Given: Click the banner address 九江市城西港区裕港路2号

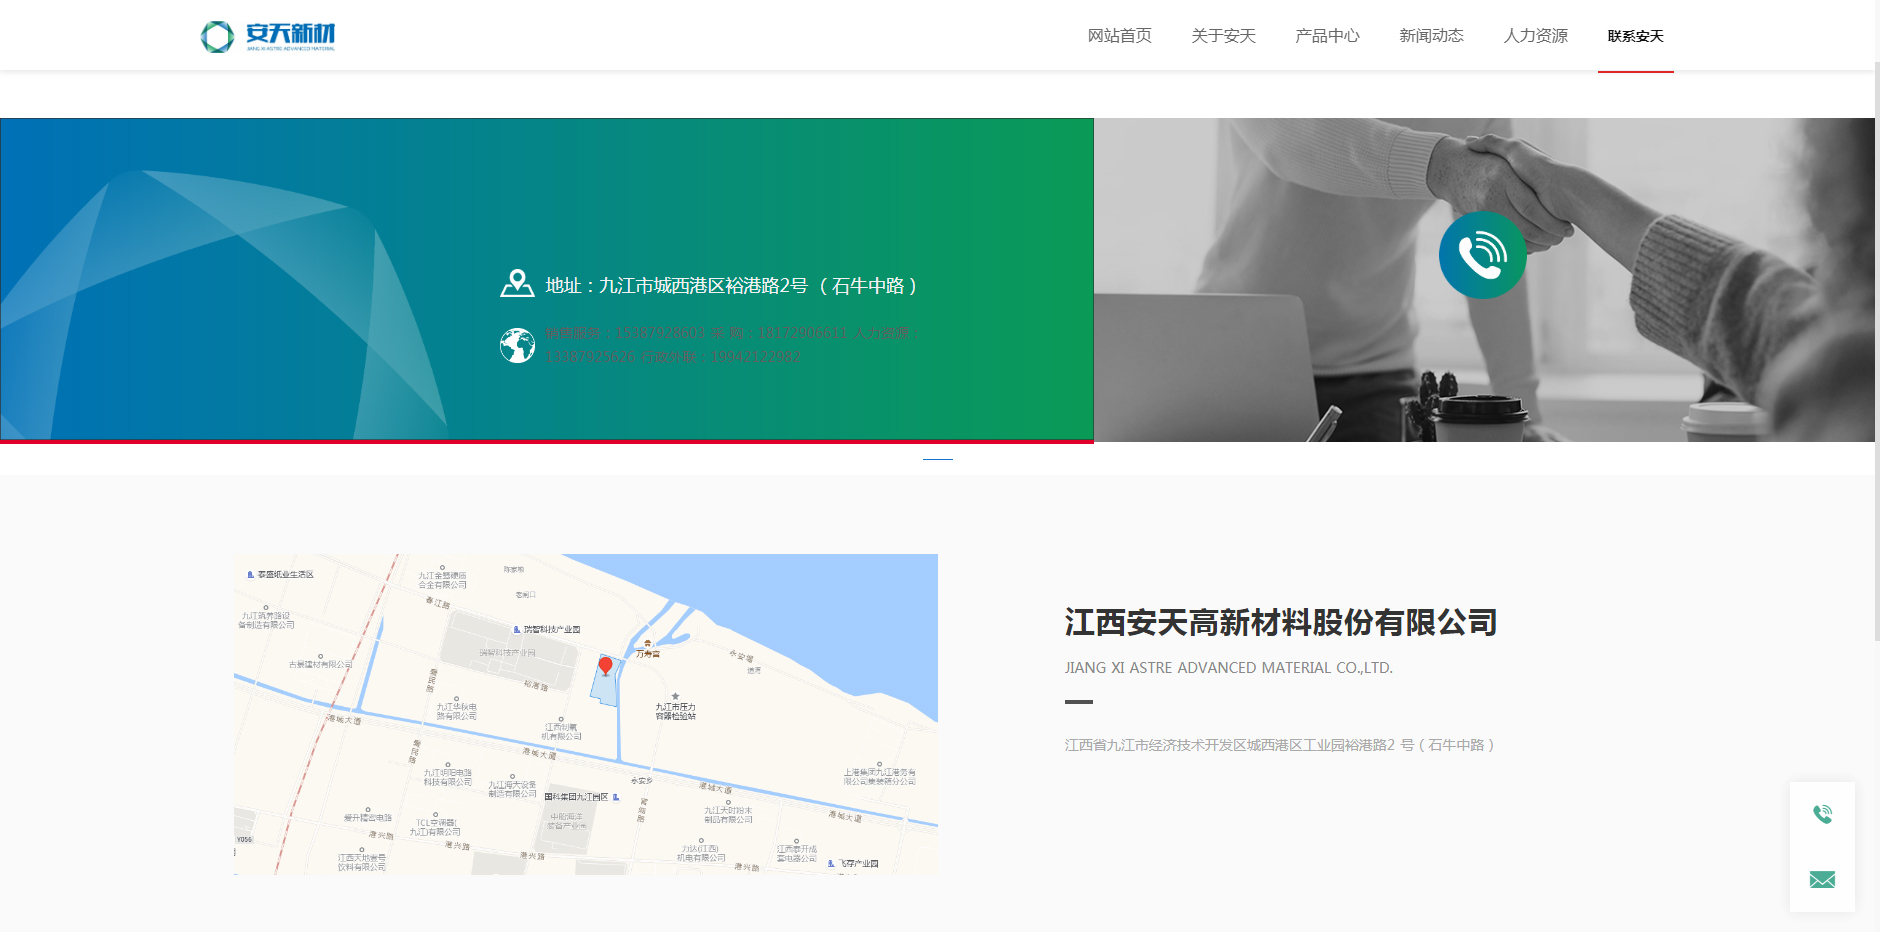Looking at the screenshot, I should [703, 286].
